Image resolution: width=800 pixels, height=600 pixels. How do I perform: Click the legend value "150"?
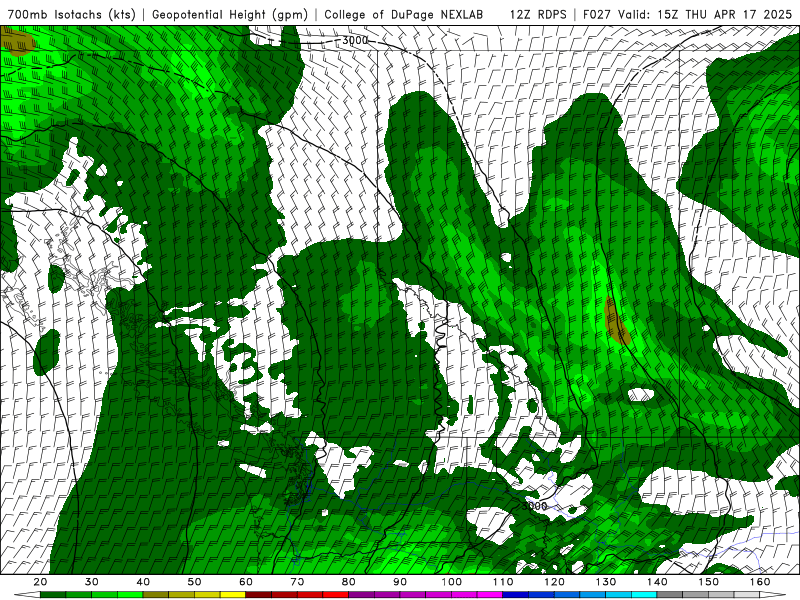(709, 582)
